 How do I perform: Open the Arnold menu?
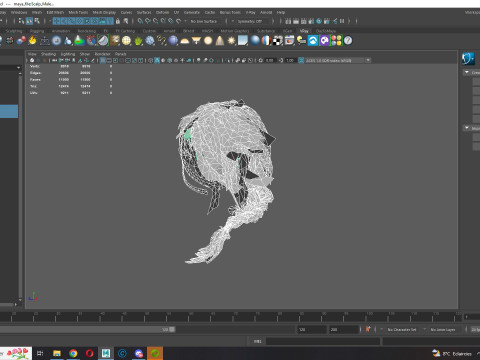pos(266,12)
